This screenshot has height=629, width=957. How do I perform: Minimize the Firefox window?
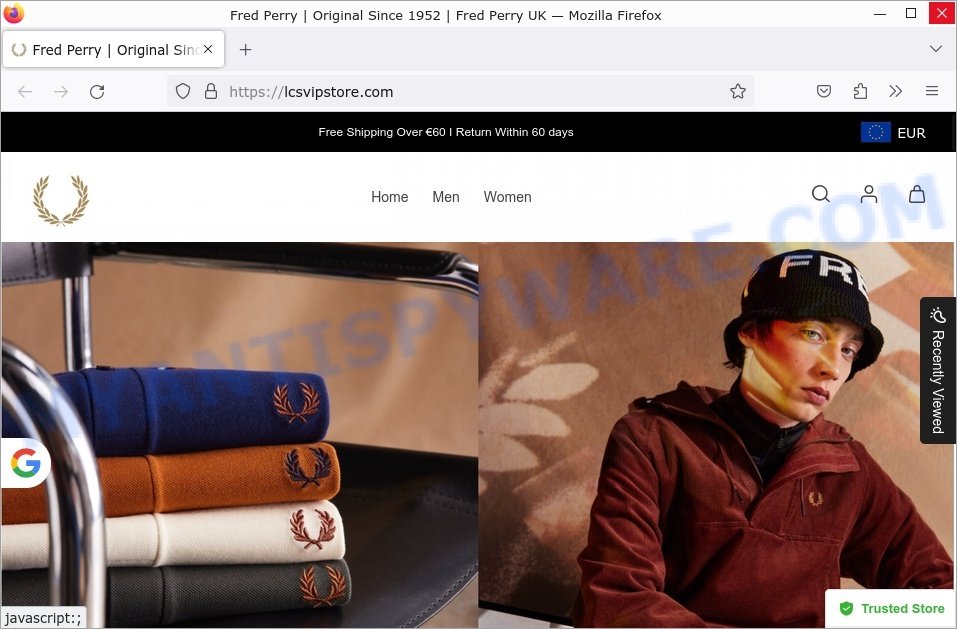click(879, 13)
